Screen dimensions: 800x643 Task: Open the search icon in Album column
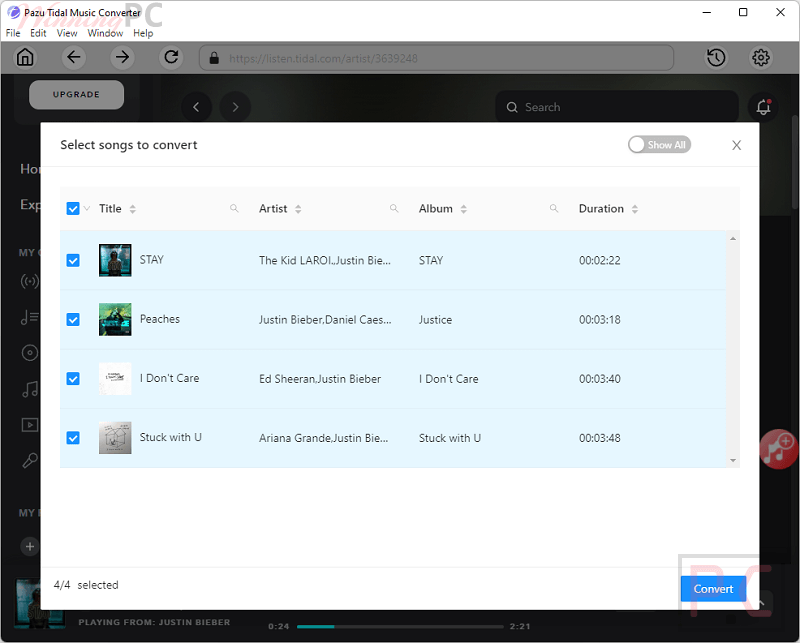554,208
